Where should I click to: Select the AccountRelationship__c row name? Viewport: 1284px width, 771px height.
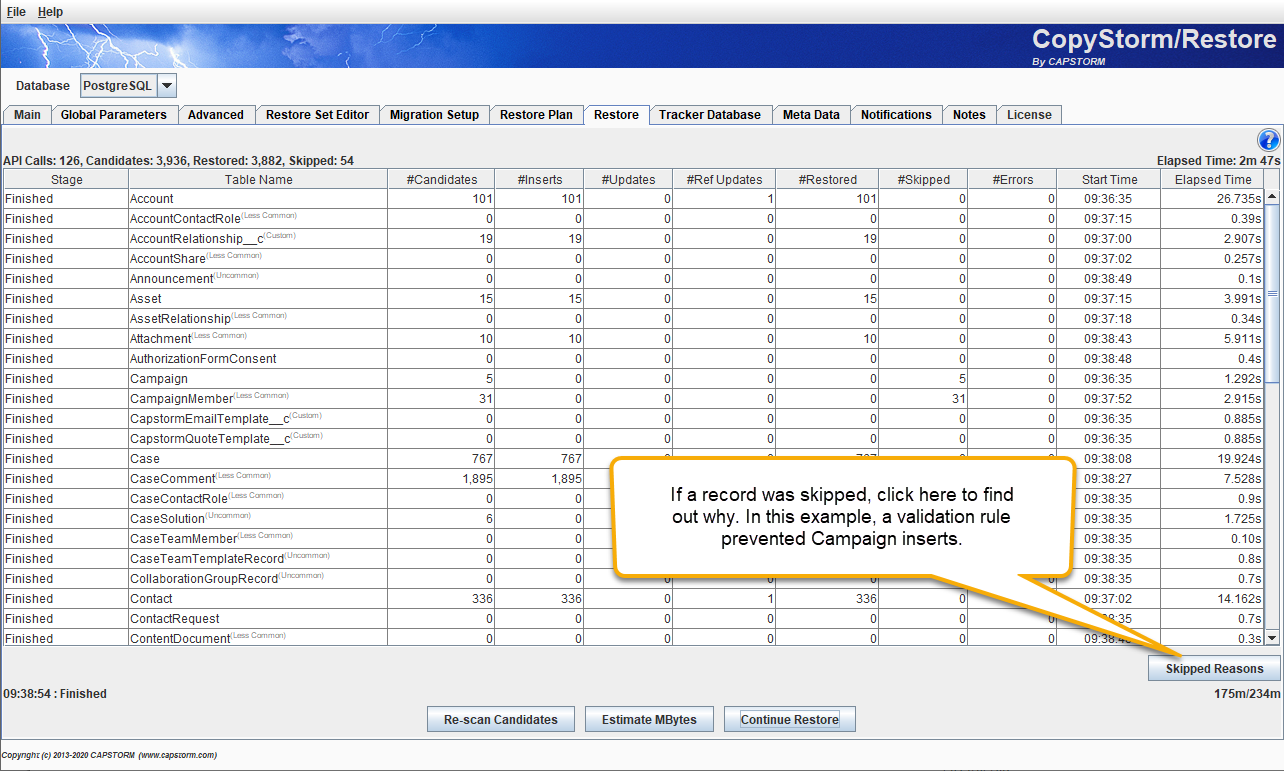click(196, 239)
